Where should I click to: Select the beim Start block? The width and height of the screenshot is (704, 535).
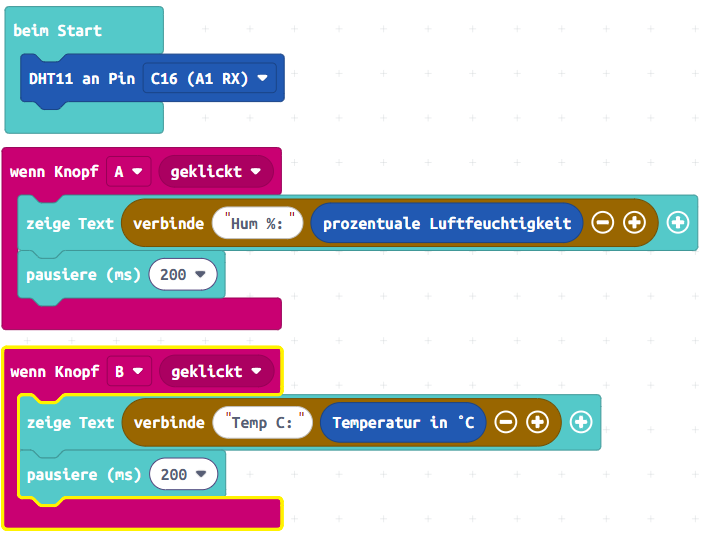[x=58, y=30]
